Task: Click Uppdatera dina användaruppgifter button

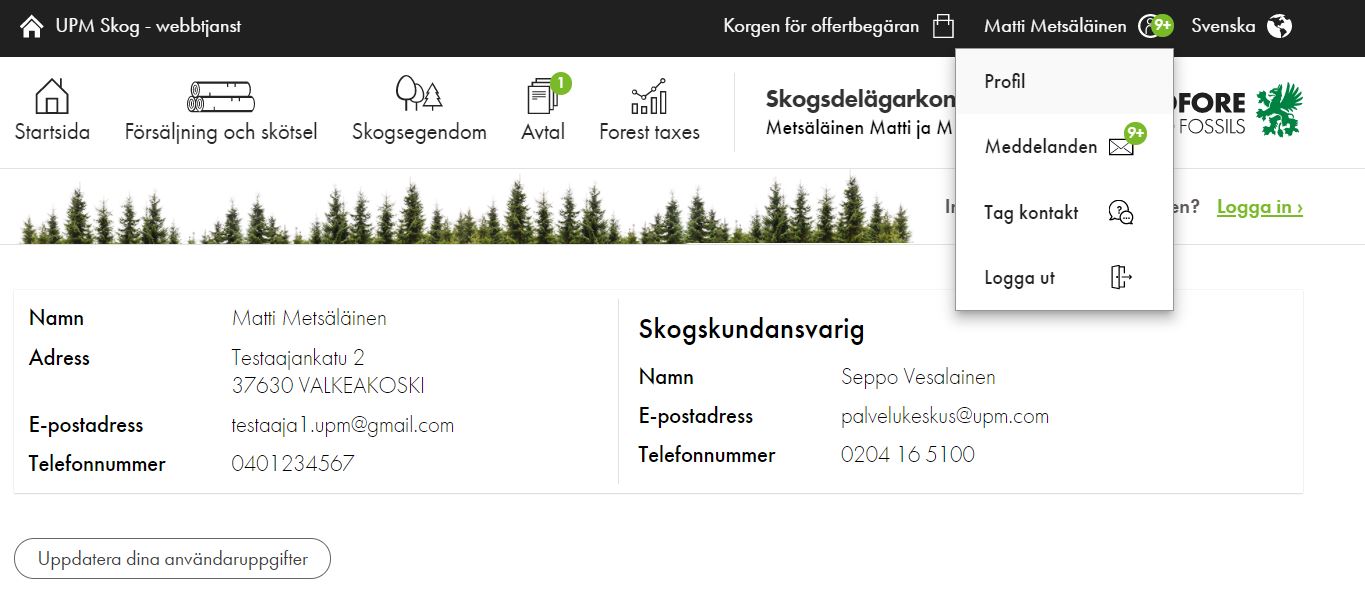Action: tap(172, 559)
